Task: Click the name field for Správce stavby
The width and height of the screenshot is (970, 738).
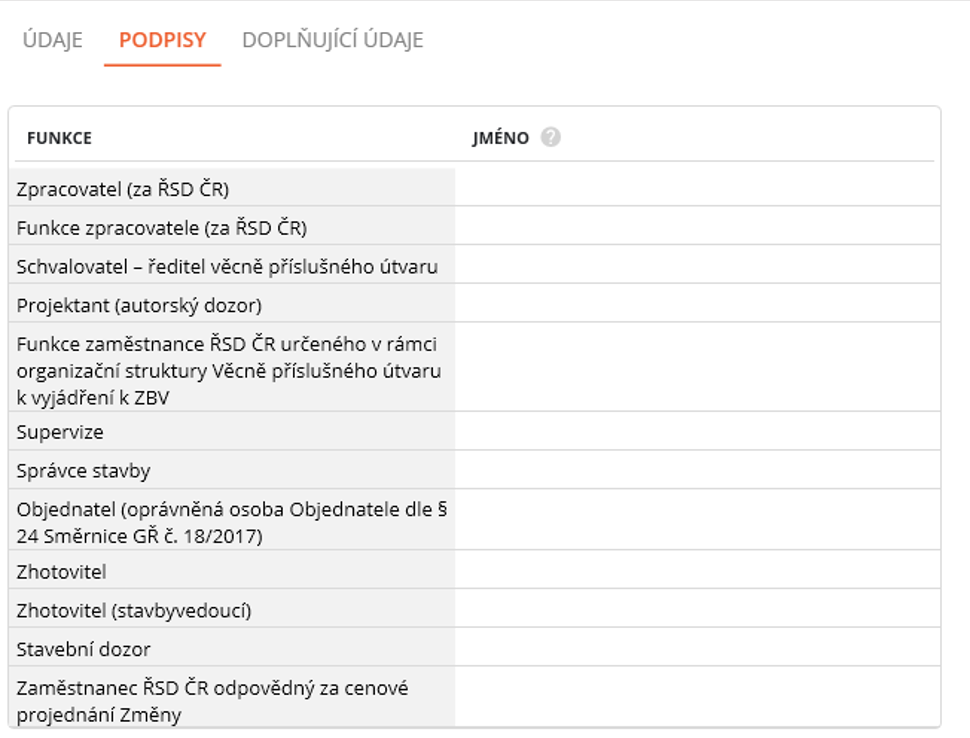Action: point(696,470)
